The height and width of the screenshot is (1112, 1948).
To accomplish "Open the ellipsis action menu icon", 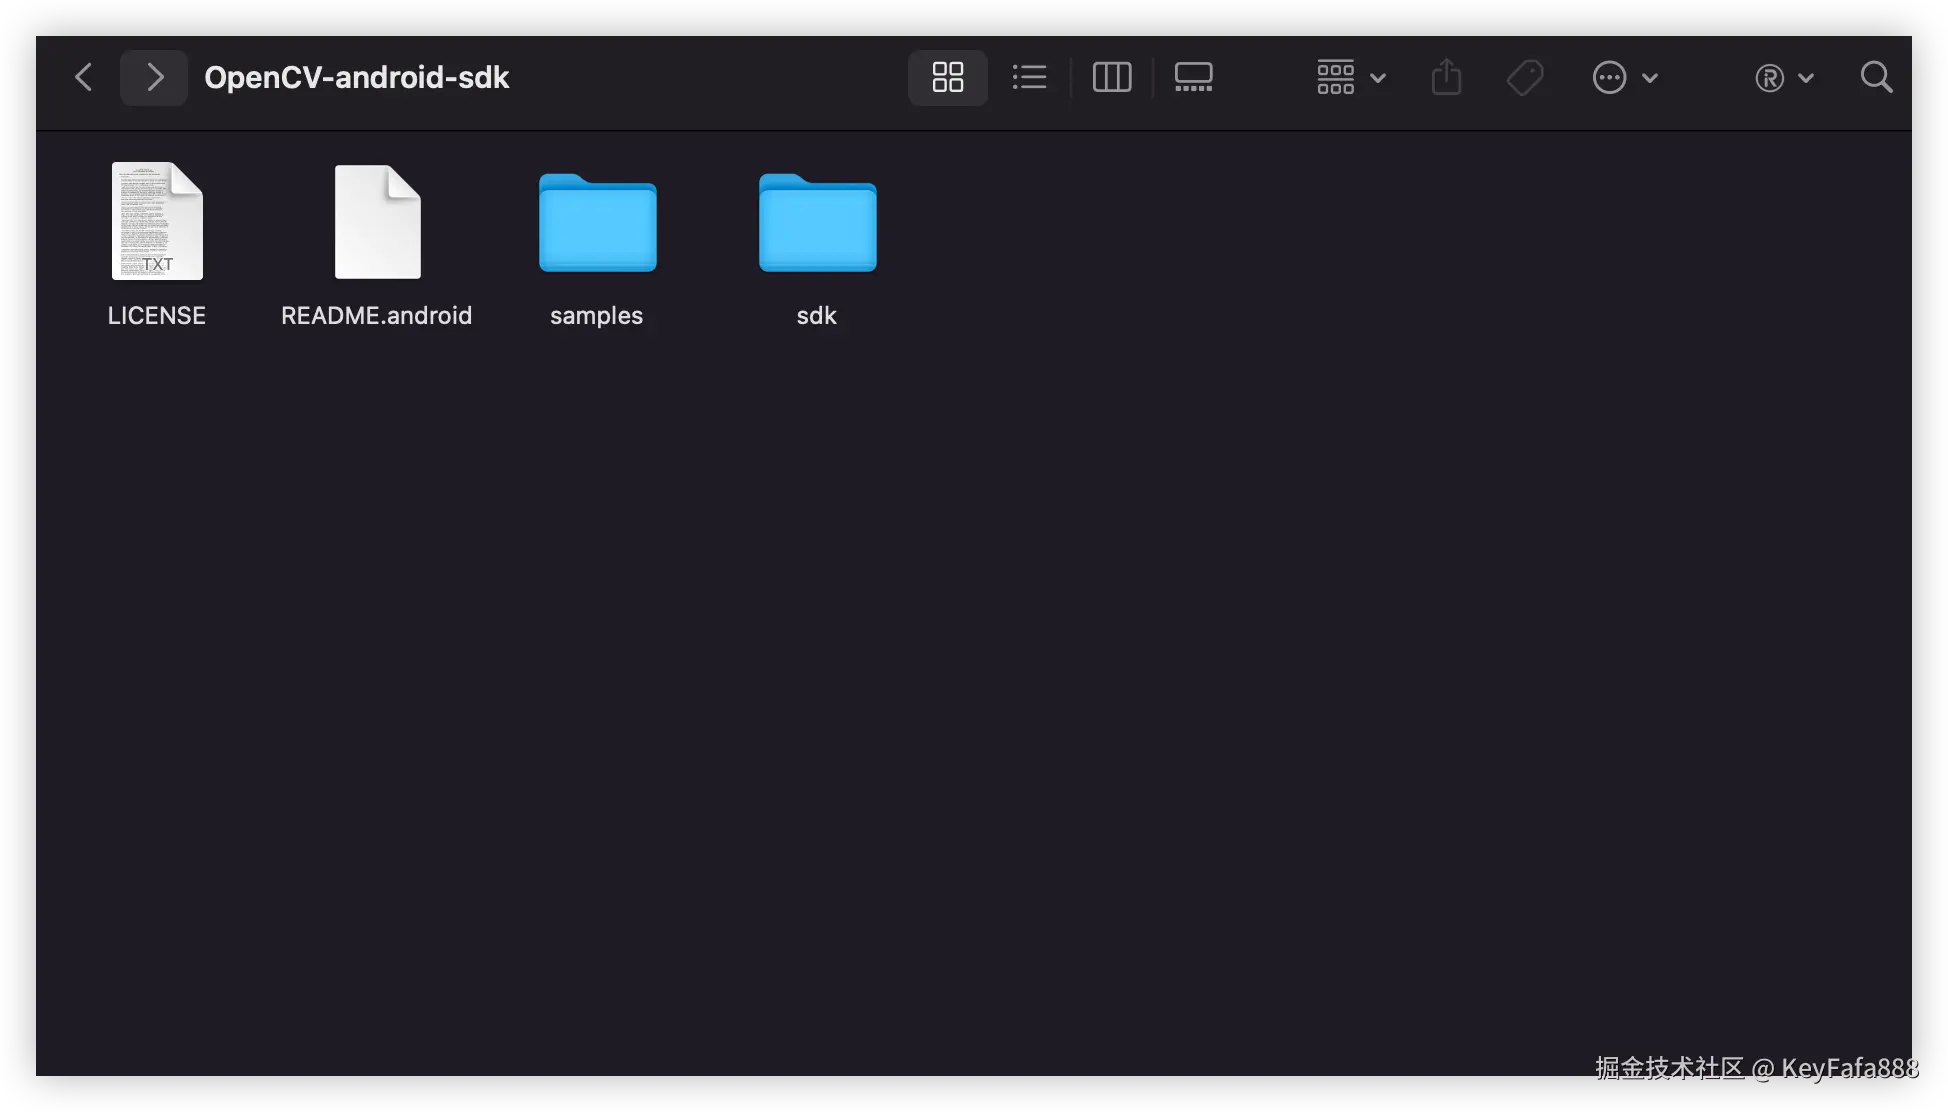I will tap(1609, 77).
